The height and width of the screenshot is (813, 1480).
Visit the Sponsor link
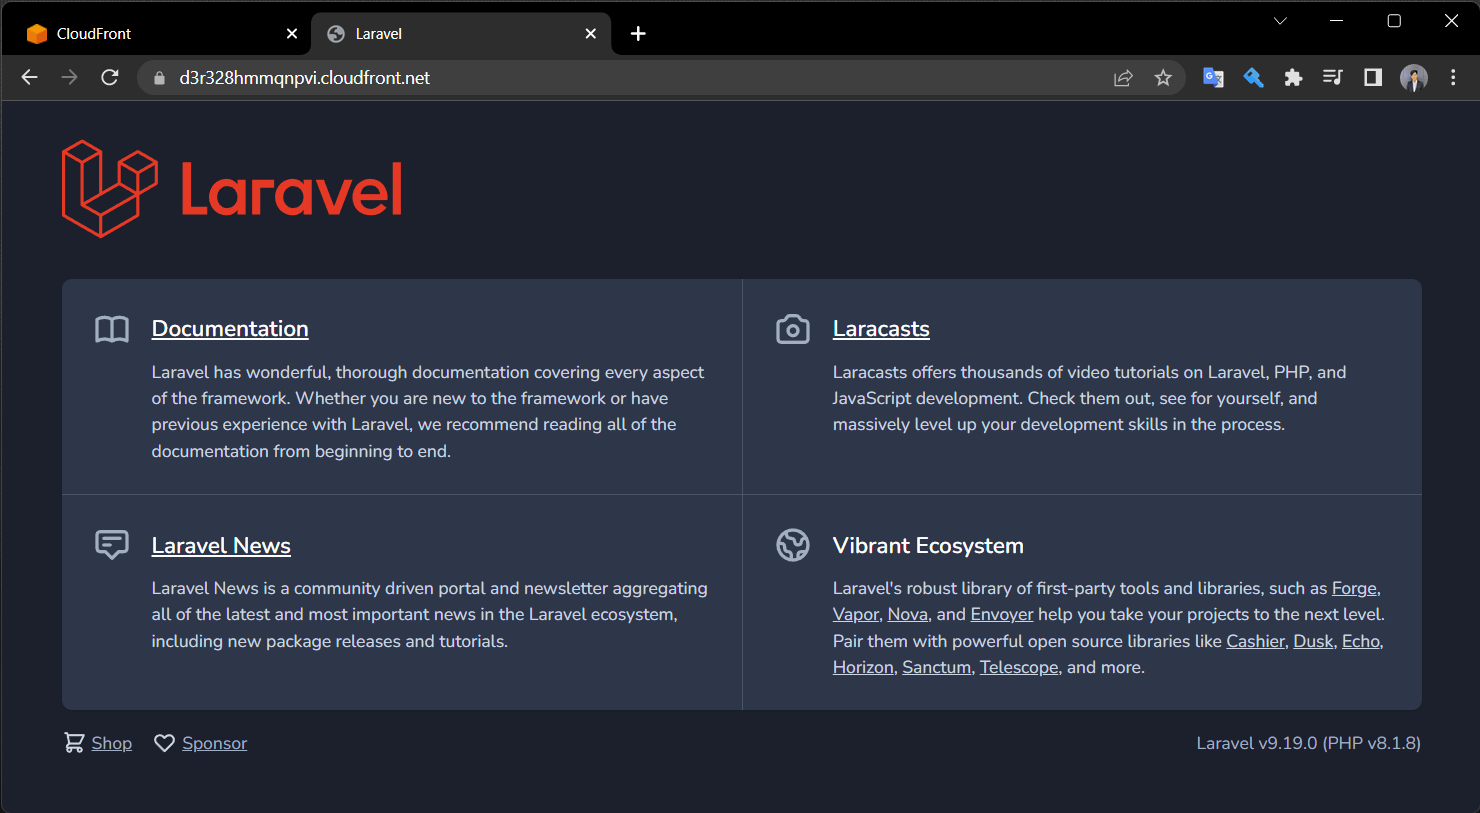tap(215, 743)
